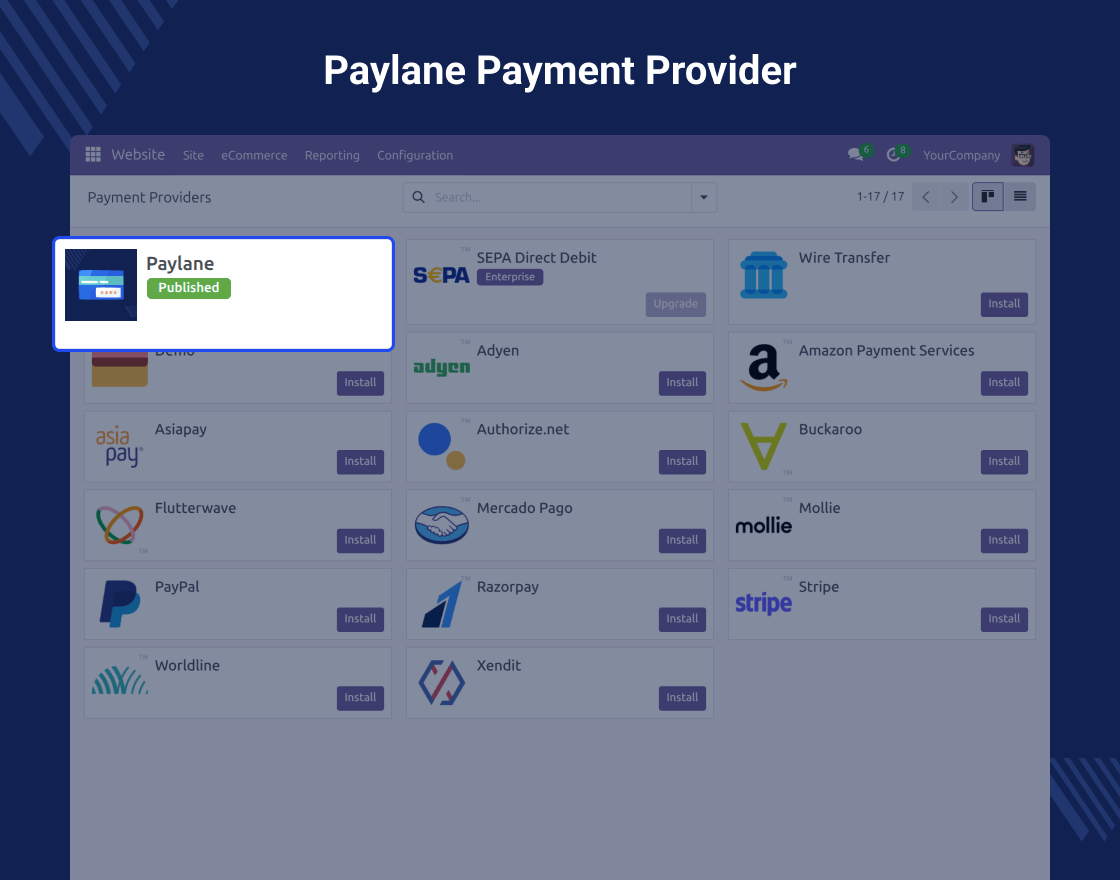Click the SEPA Direct Debit title

(x=536, y=258)
